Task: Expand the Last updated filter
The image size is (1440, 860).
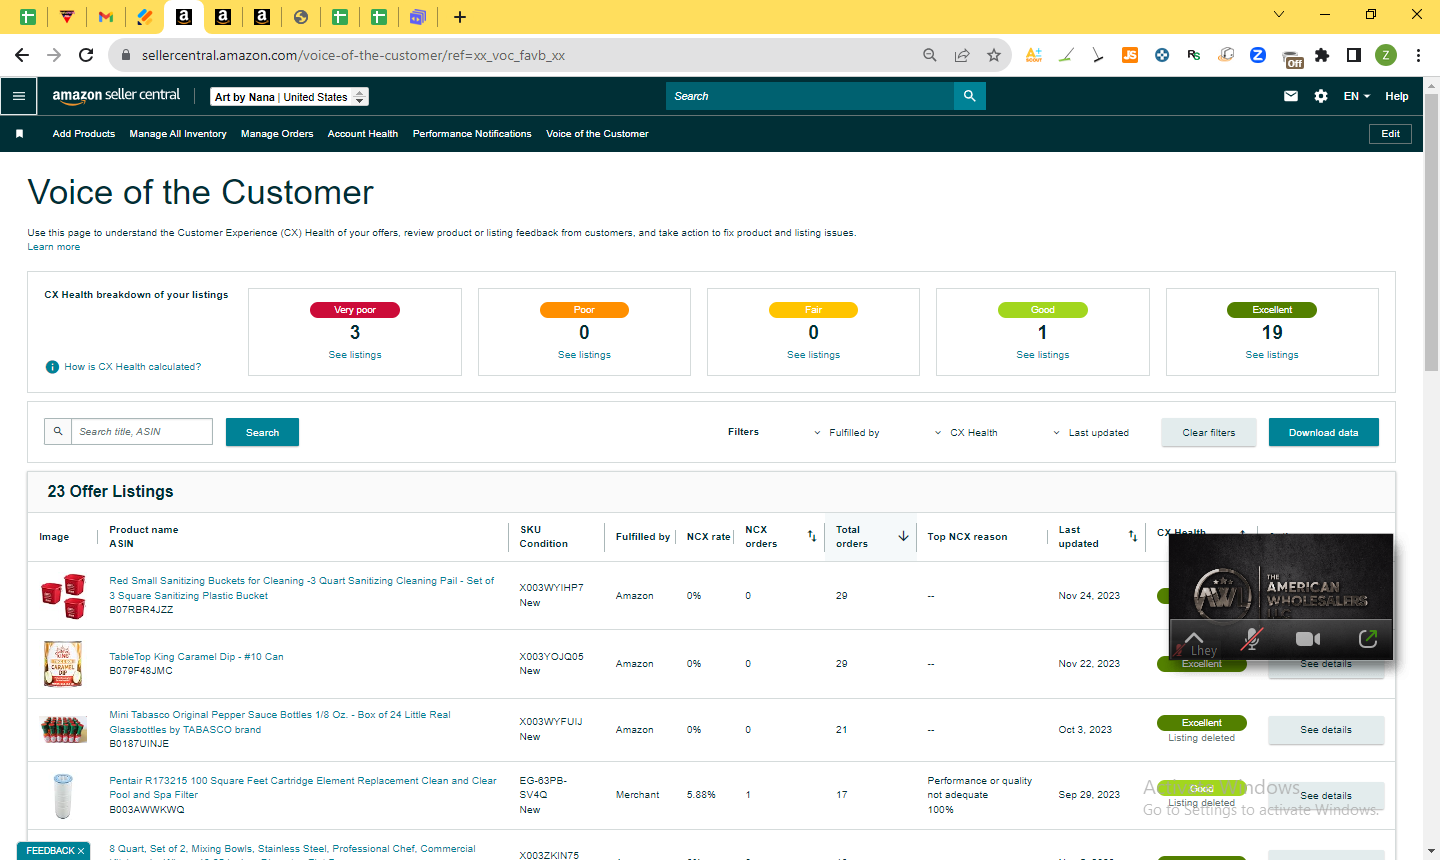Action: (x=1091, y=433)
